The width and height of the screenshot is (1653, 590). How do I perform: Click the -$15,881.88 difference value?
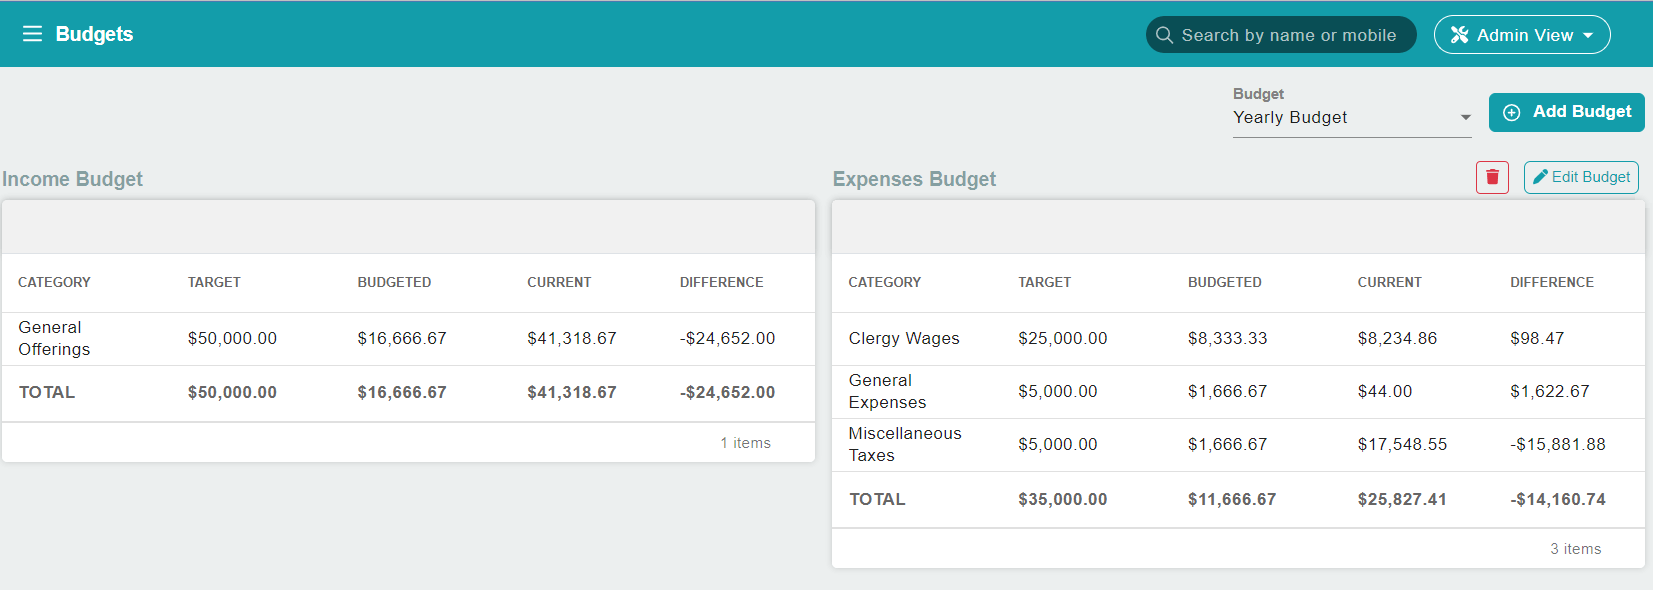(1558, 445)
